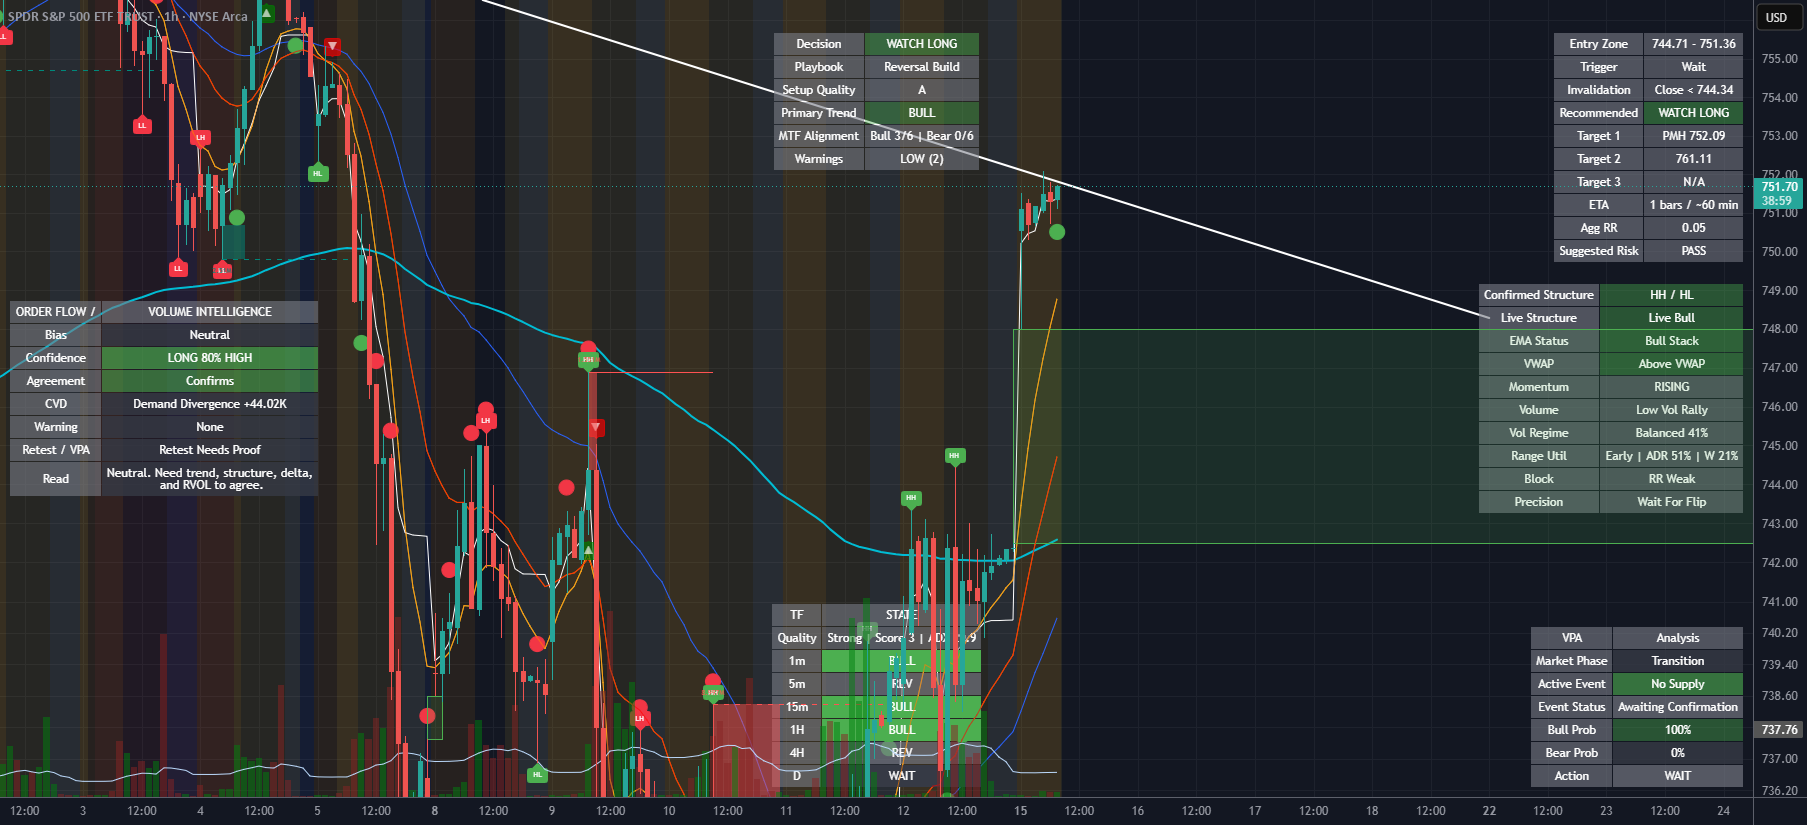
Task: Click the Entry Zone 744.71 - 751.36 value
Action: click(1693, 44)
